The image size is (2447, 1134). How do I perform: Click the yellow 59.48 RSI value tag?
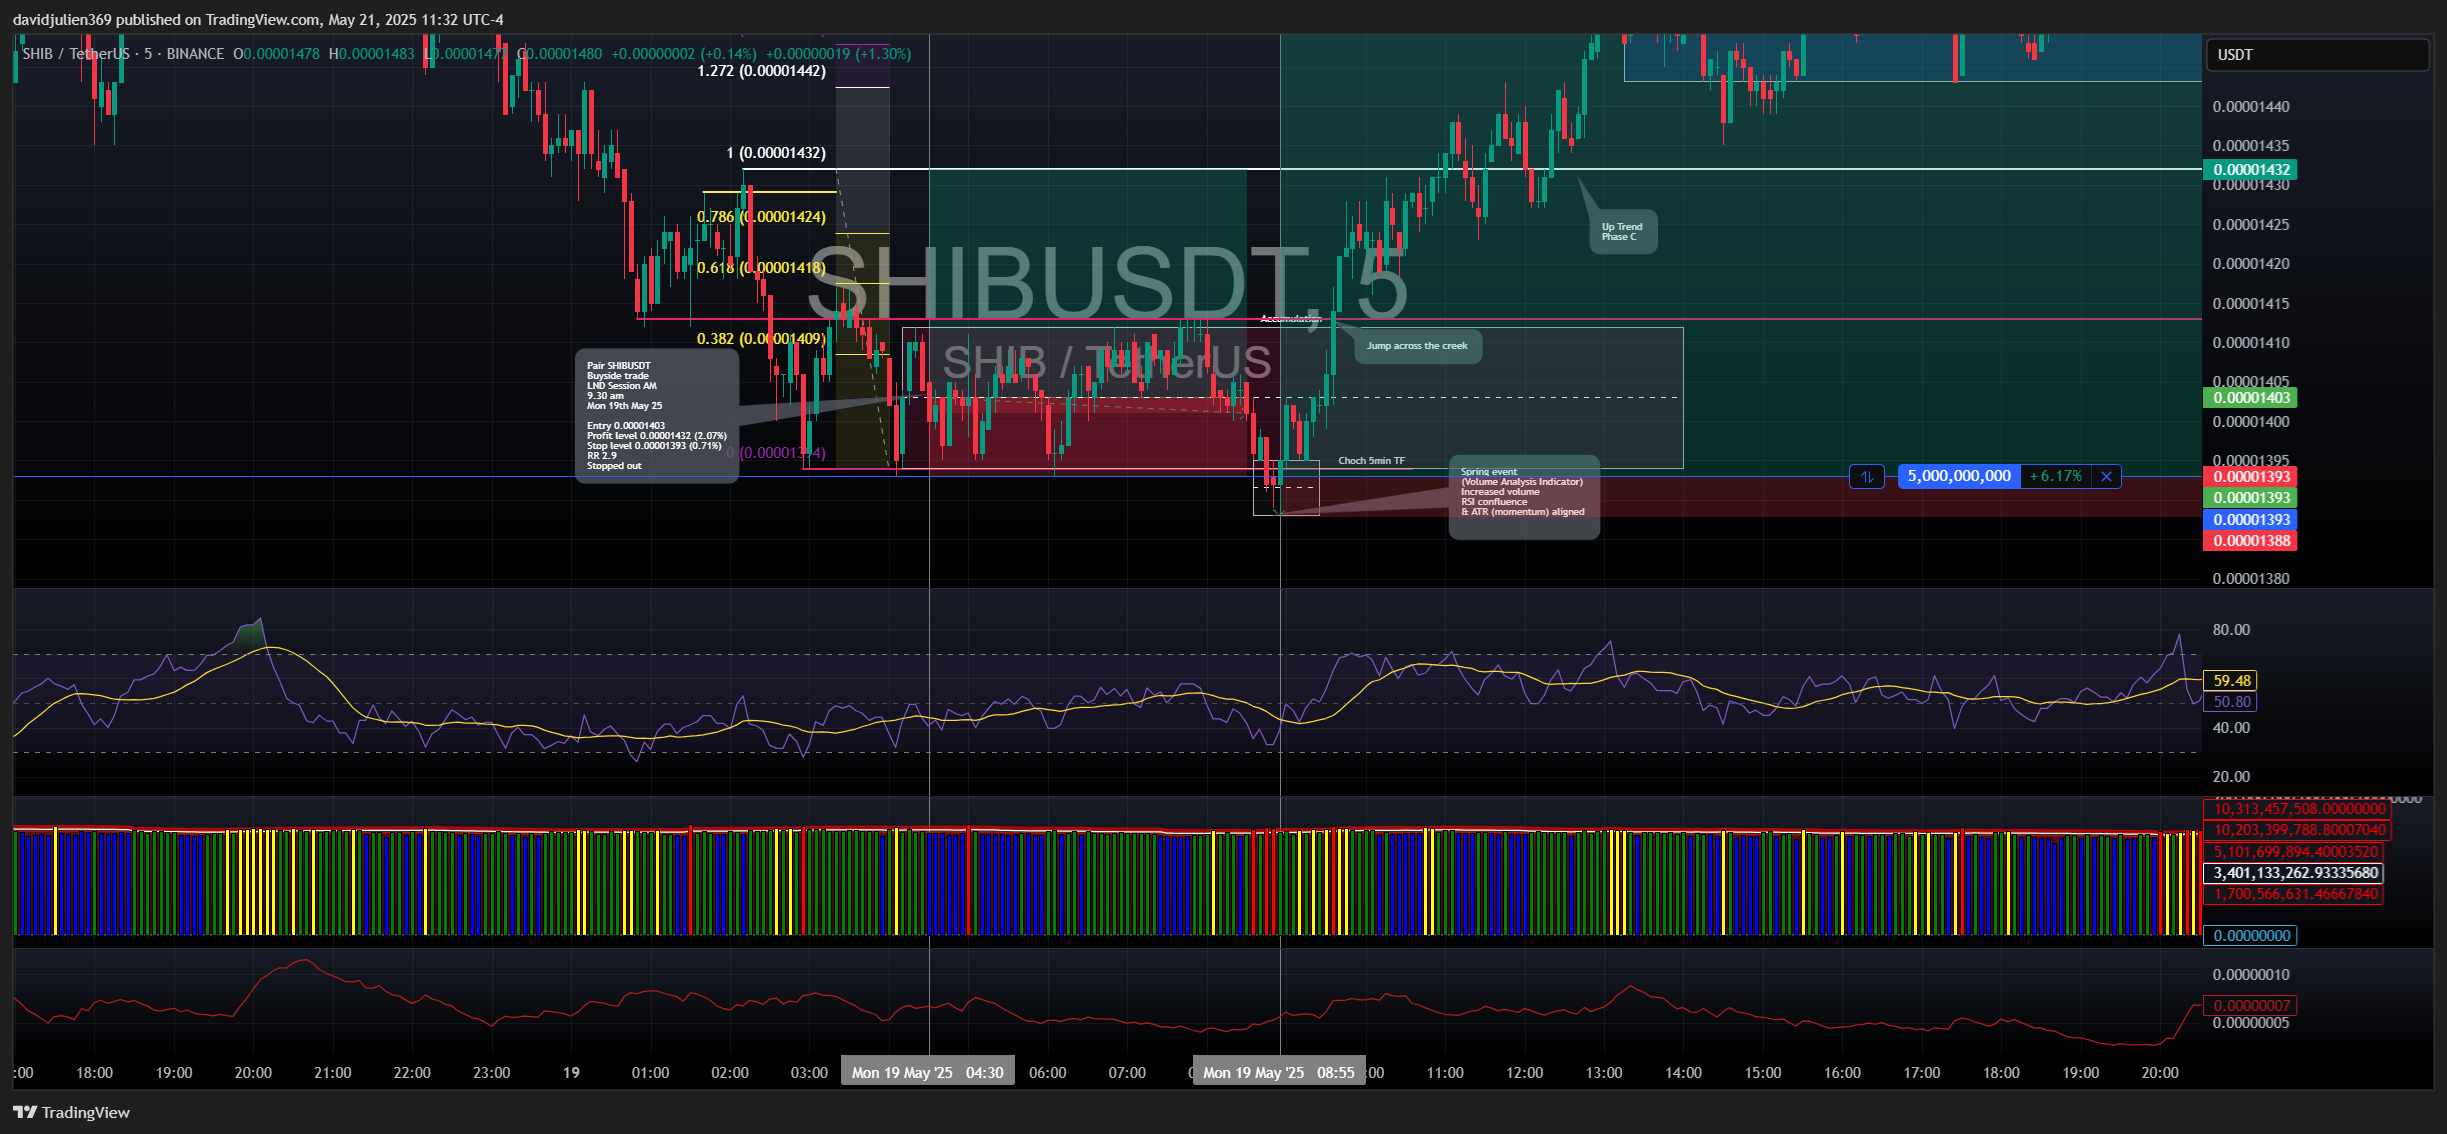pyautogui.click(x=2231, y=681)
